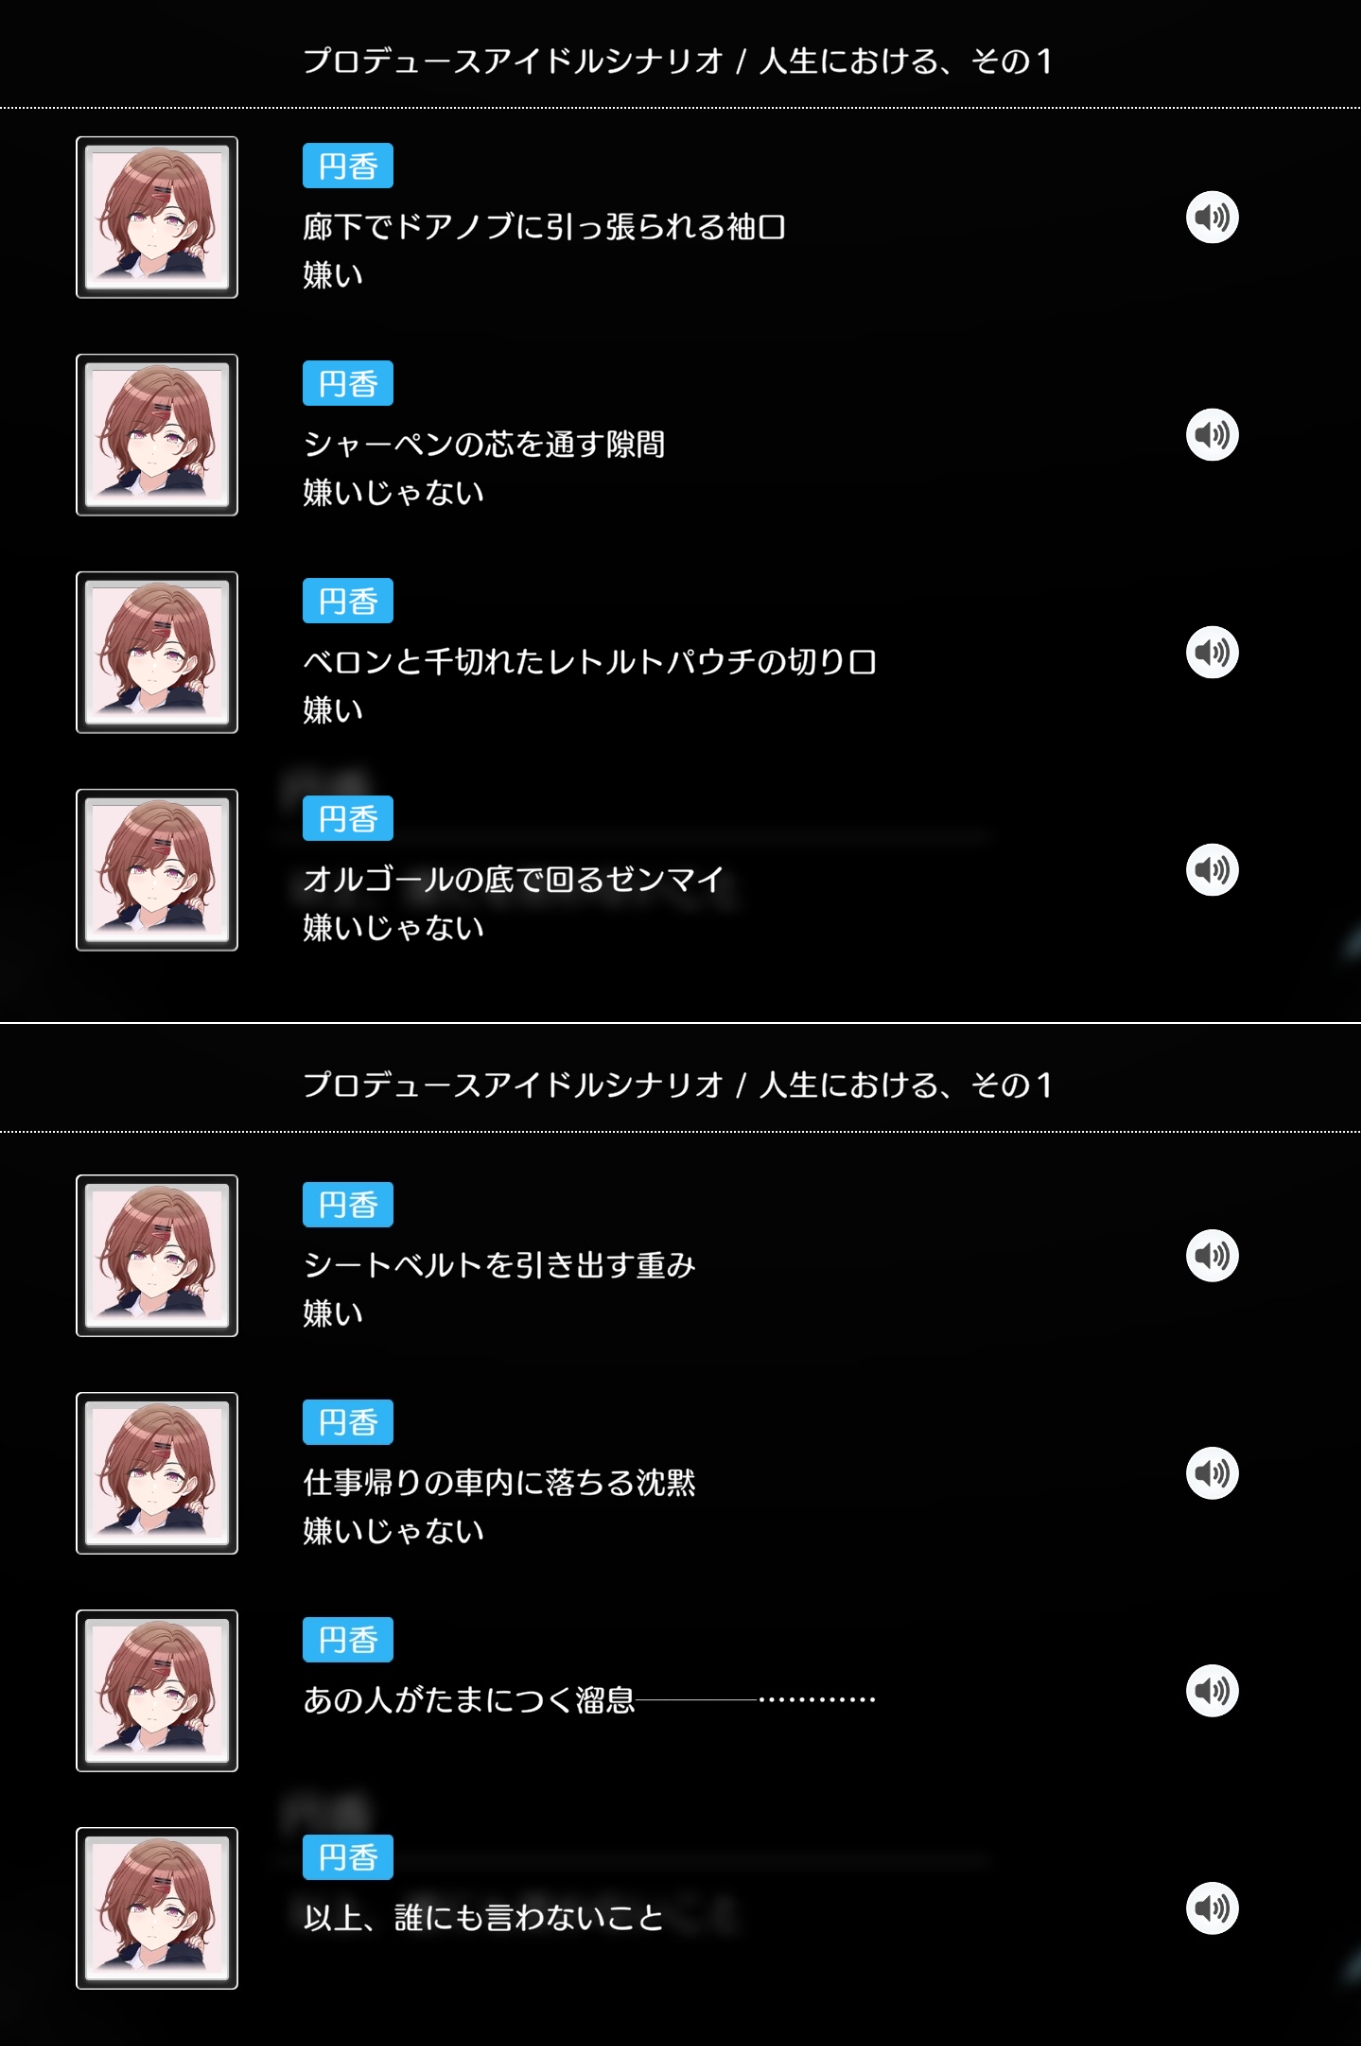Click Madoka portrait beside オルゴール line
The height and width of the screenshot is (2048, 1361).
[x=157, y=870]
